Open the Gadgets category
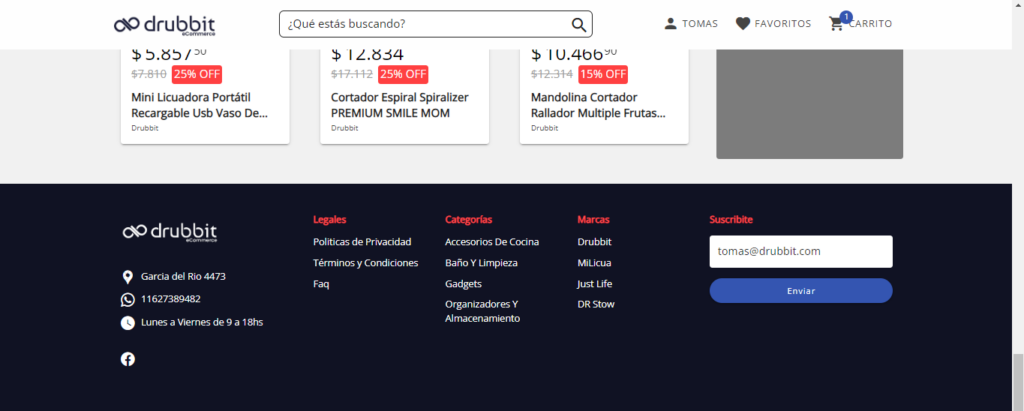The width and height of the screenshot is (1024, 411). 463,284
